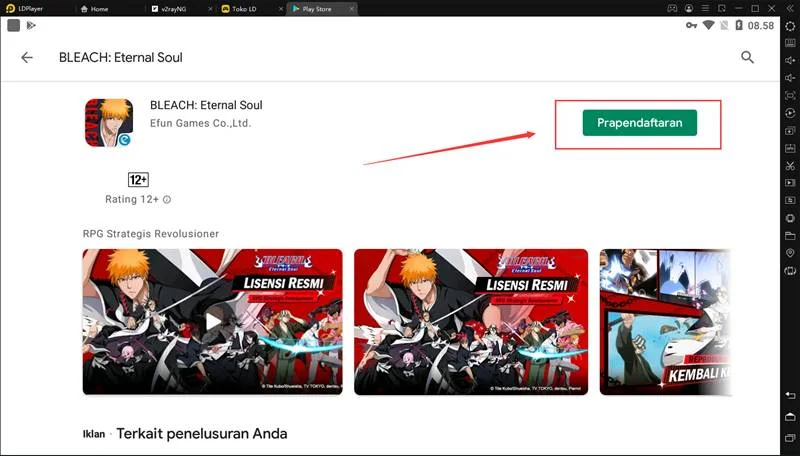Increase emulator volume
The image size is (800, 456).
coord(790,60)
